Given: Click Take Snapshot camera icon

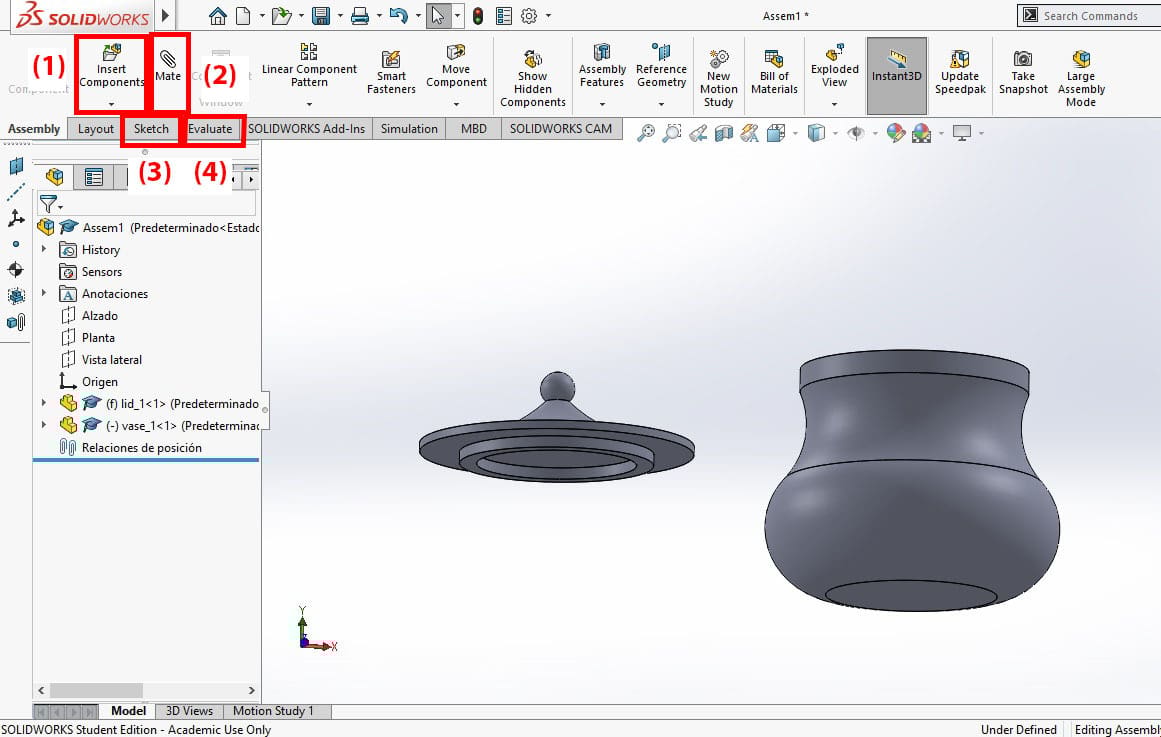Looking at the screenshot, I should (1023, 72).
